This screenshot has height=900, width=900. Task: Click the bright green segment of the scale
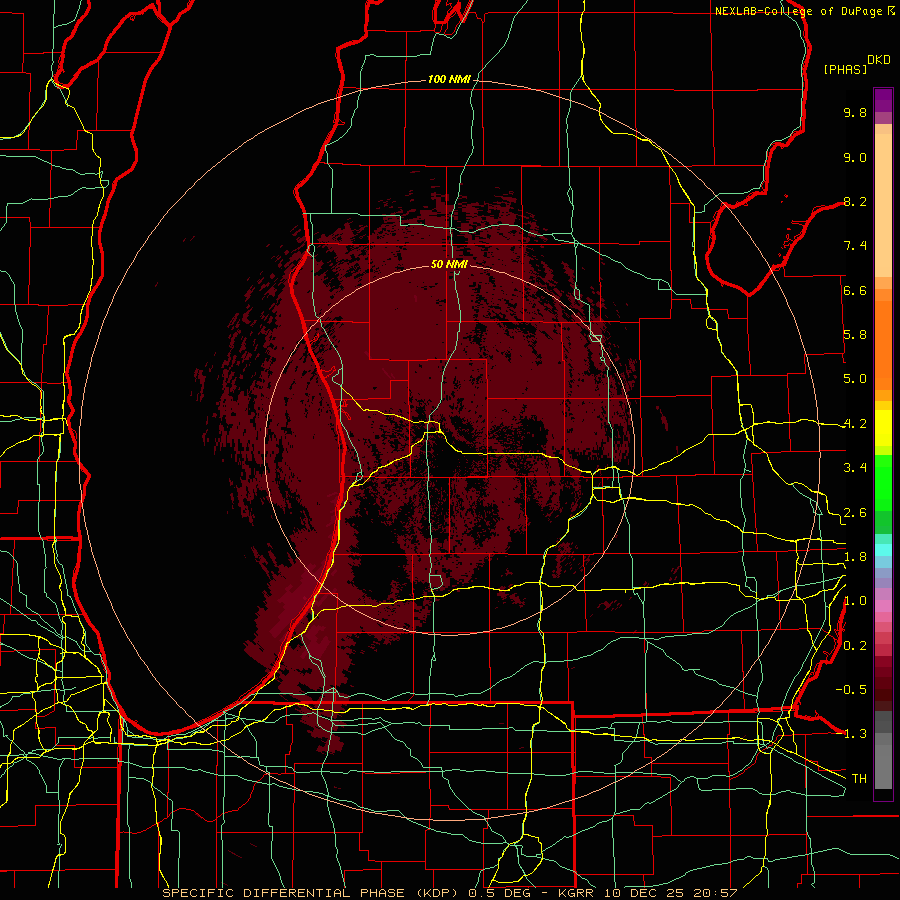(883, 482)
